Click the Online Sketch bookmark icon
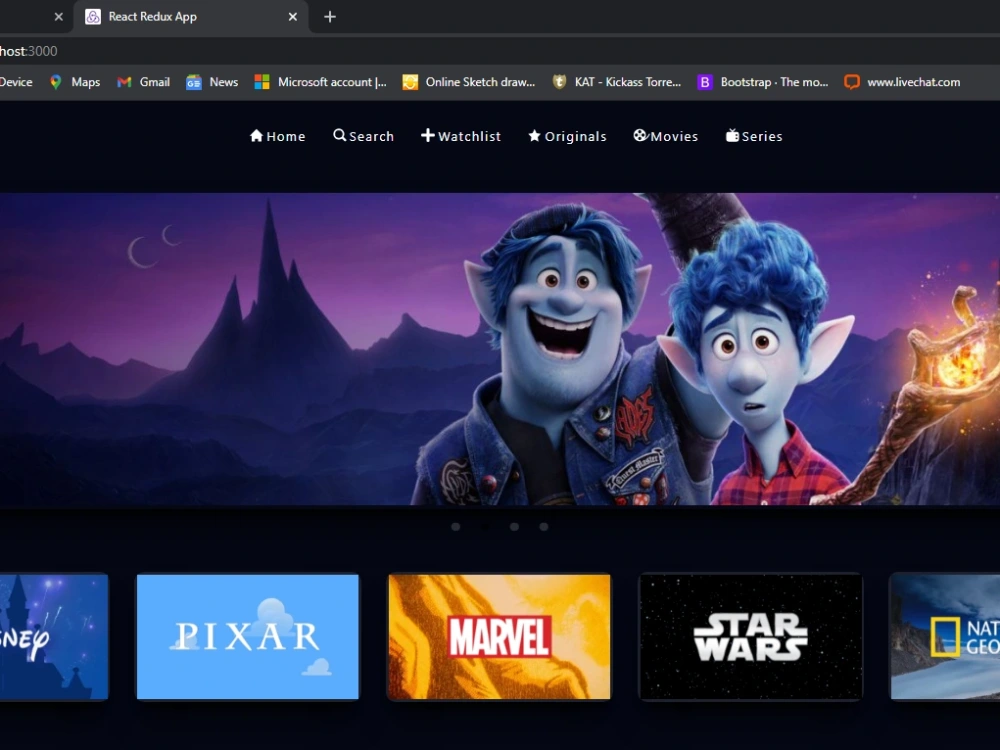The width and height of the screenshot is (1000, 750). (410, 82)
